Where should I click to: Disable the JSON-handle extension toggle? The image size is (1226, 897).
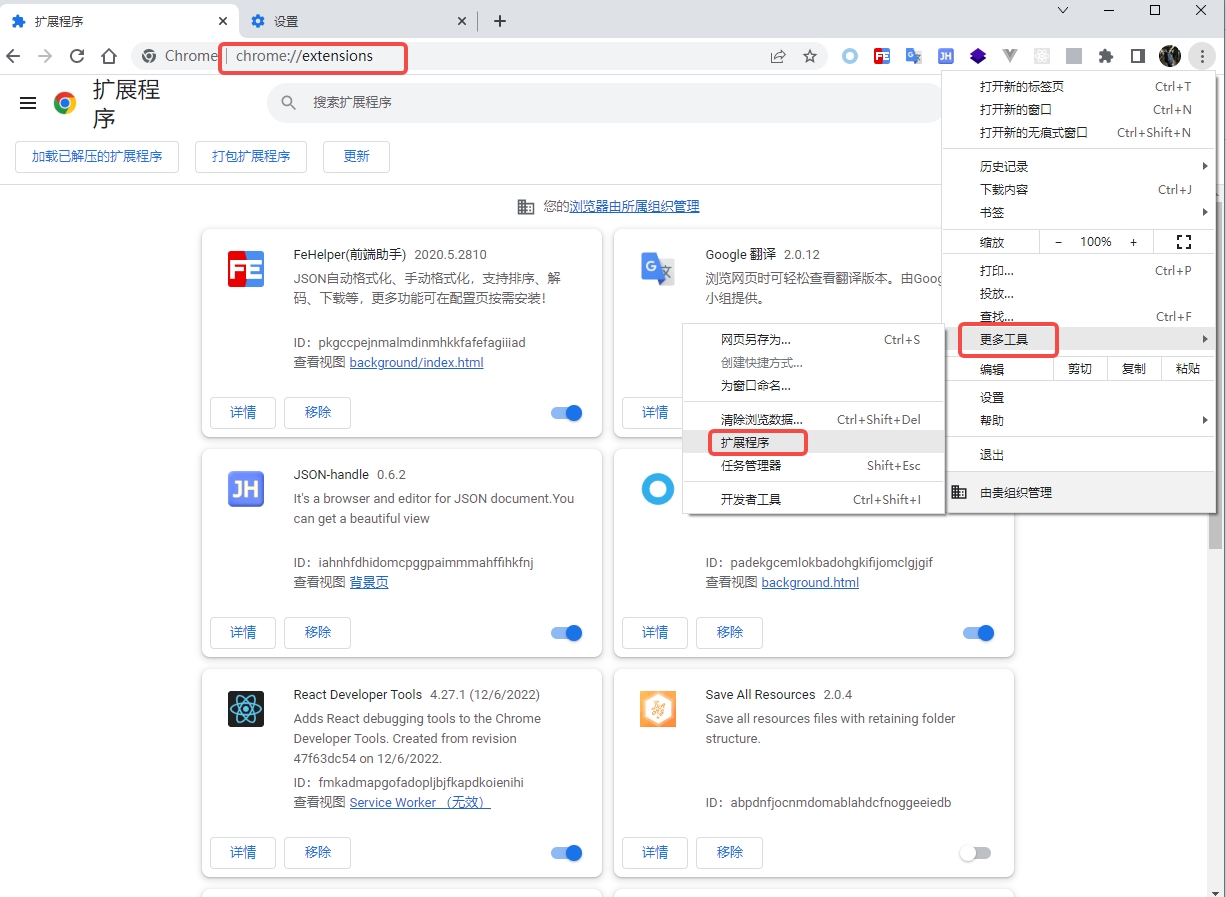[x=567, y=633]
